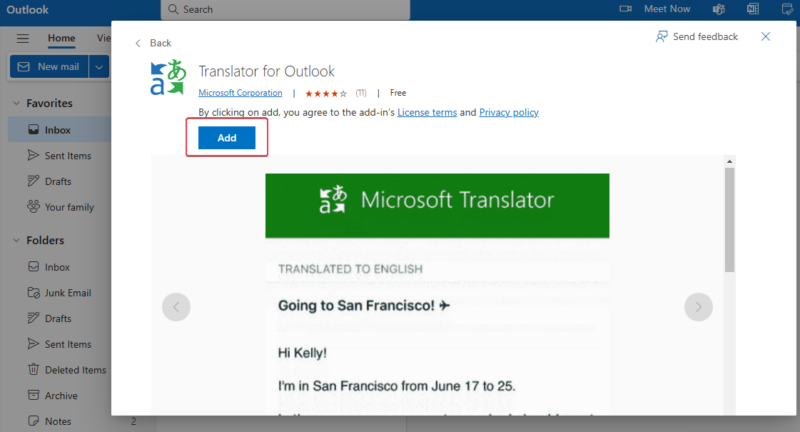Viewport: 800px width, 432px height.
Task: Open the Notes folder
Action: pyautogui.click(x=59, y=421)
